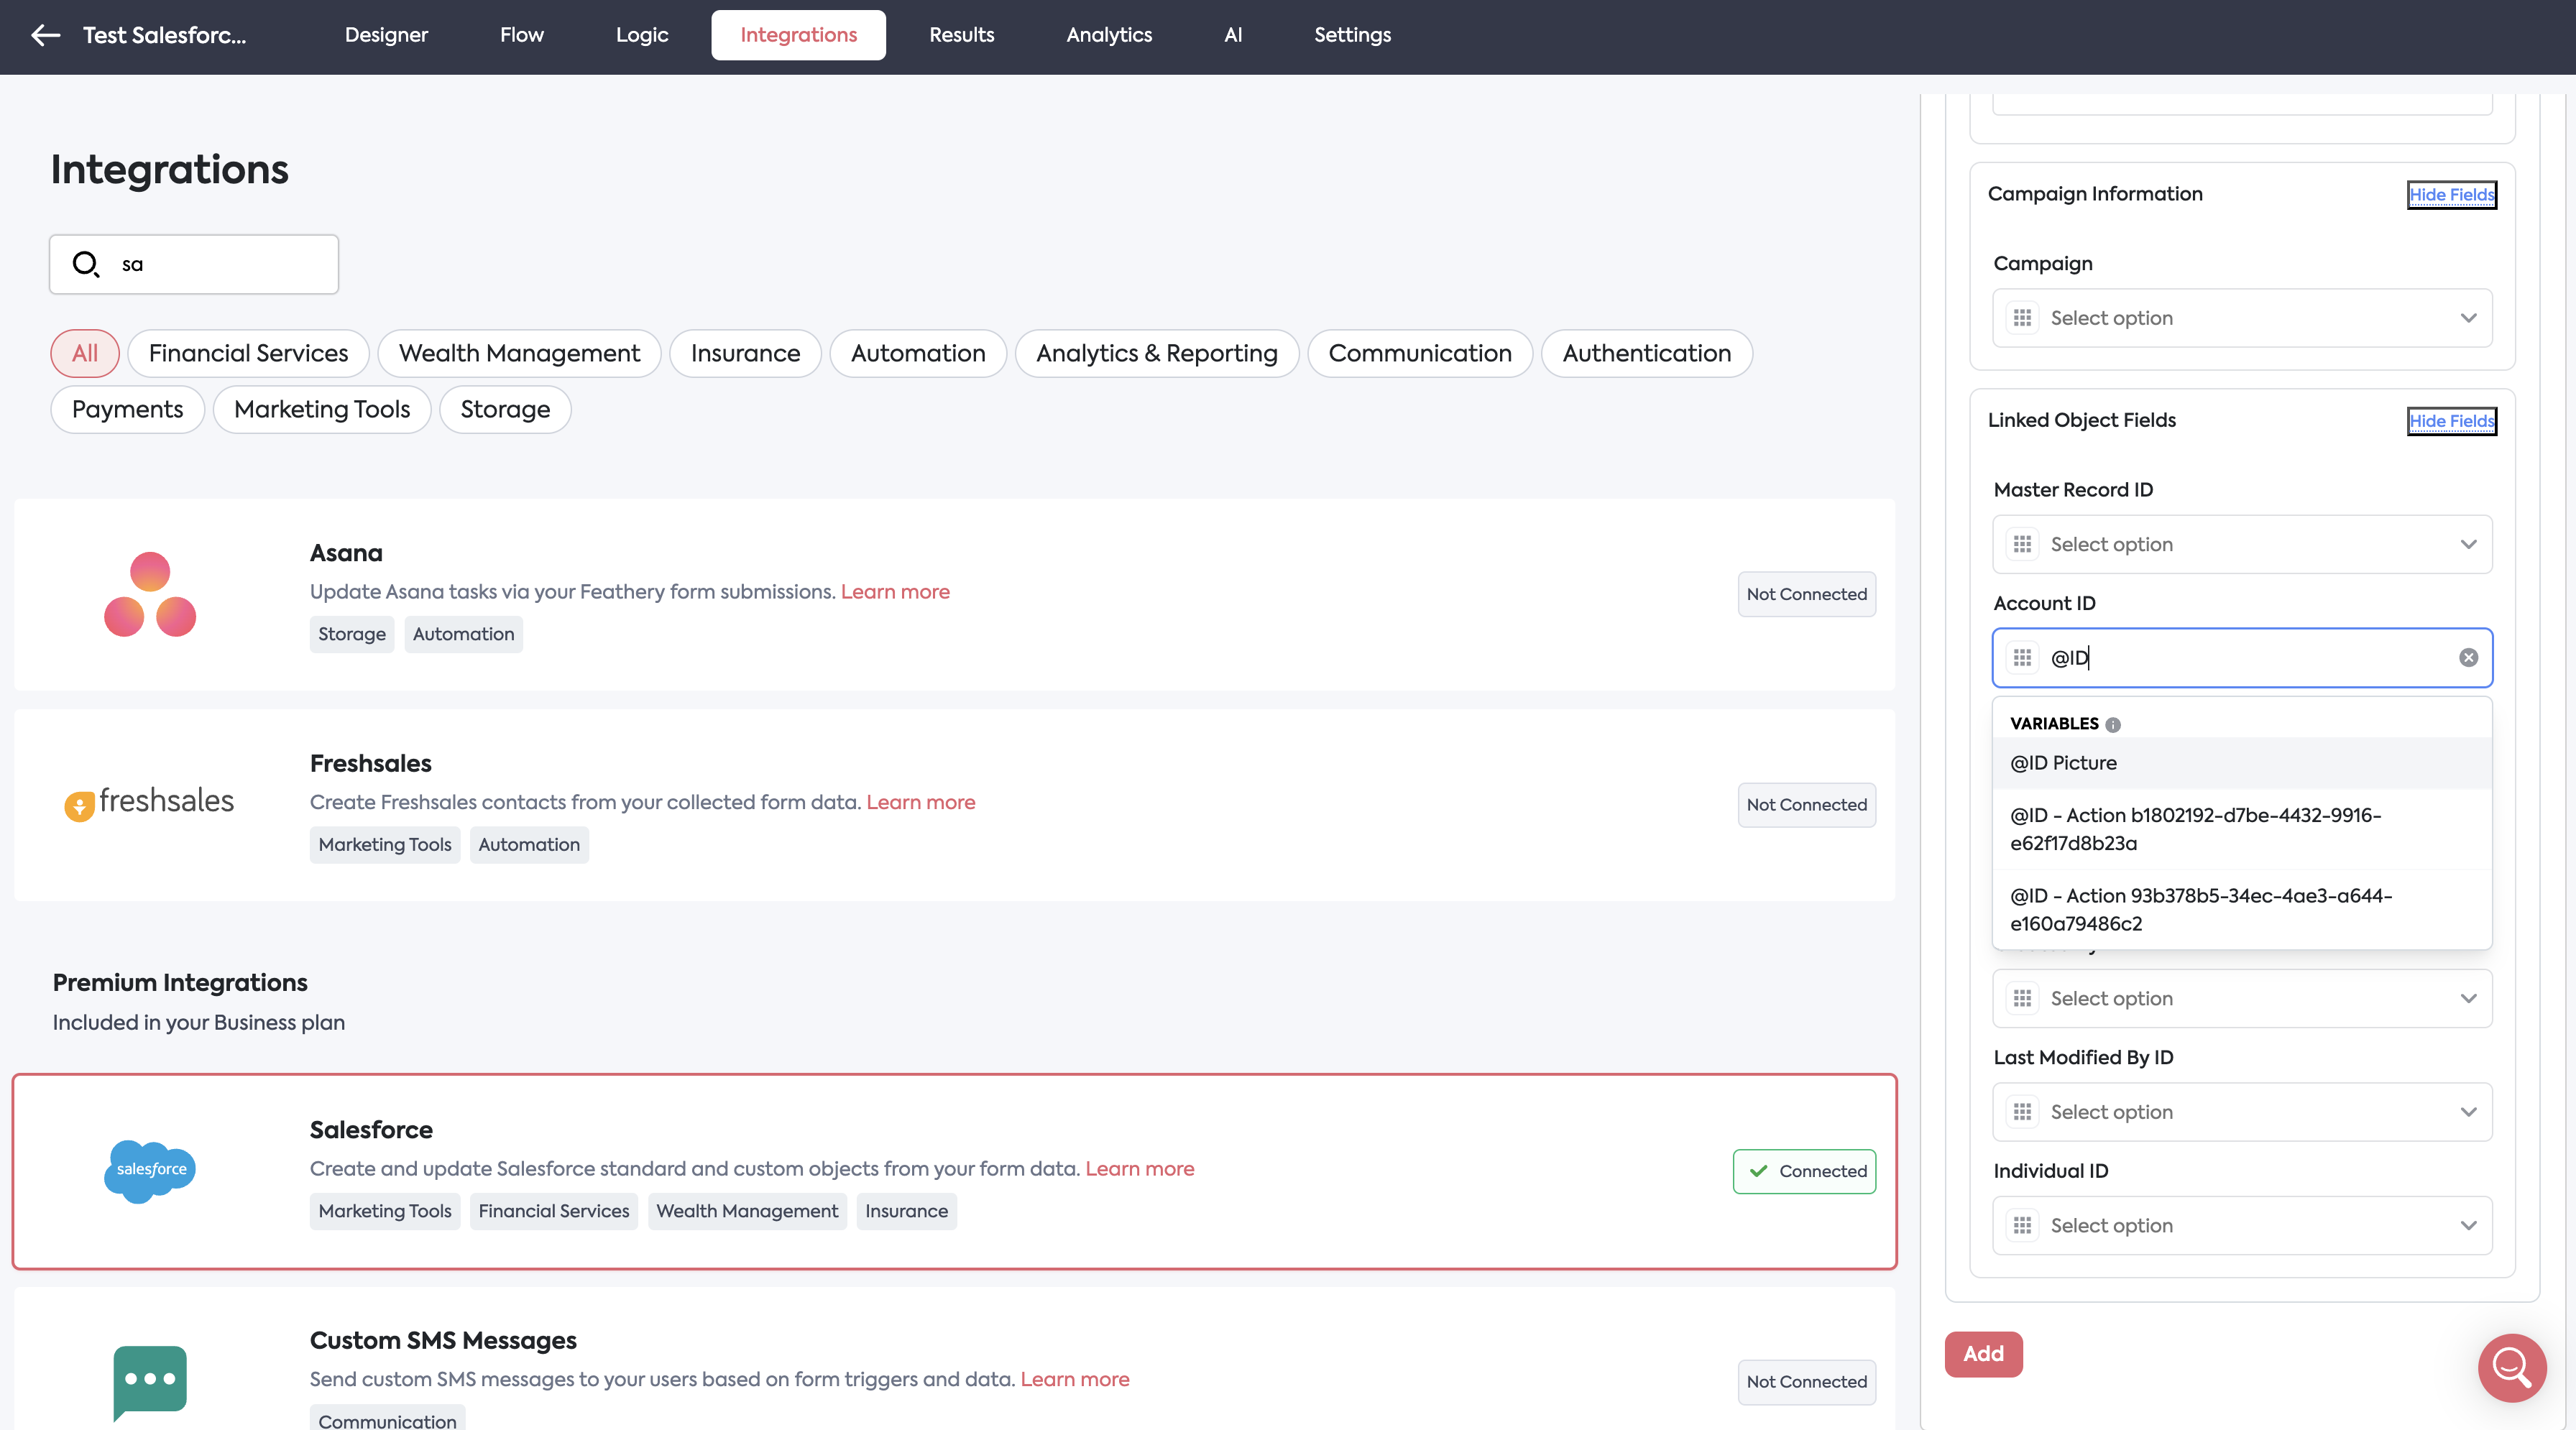The height and width of the screenshot is (1430, 2576).
Task: Expand the Master Record ID dropdown
Action: pos(2242,544)
